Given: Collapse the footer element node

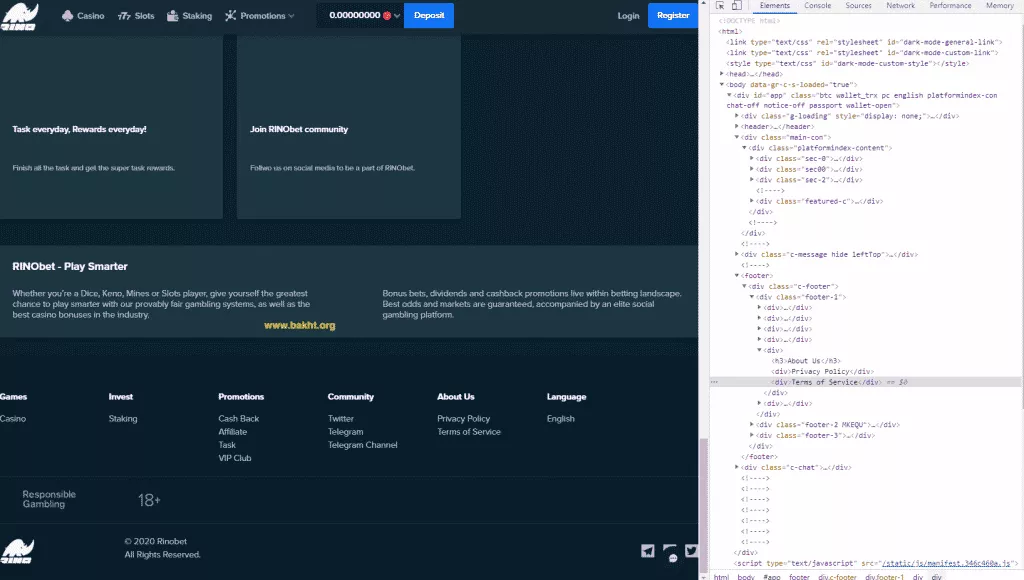Looking at the screenshot, I should coord(737,275).
